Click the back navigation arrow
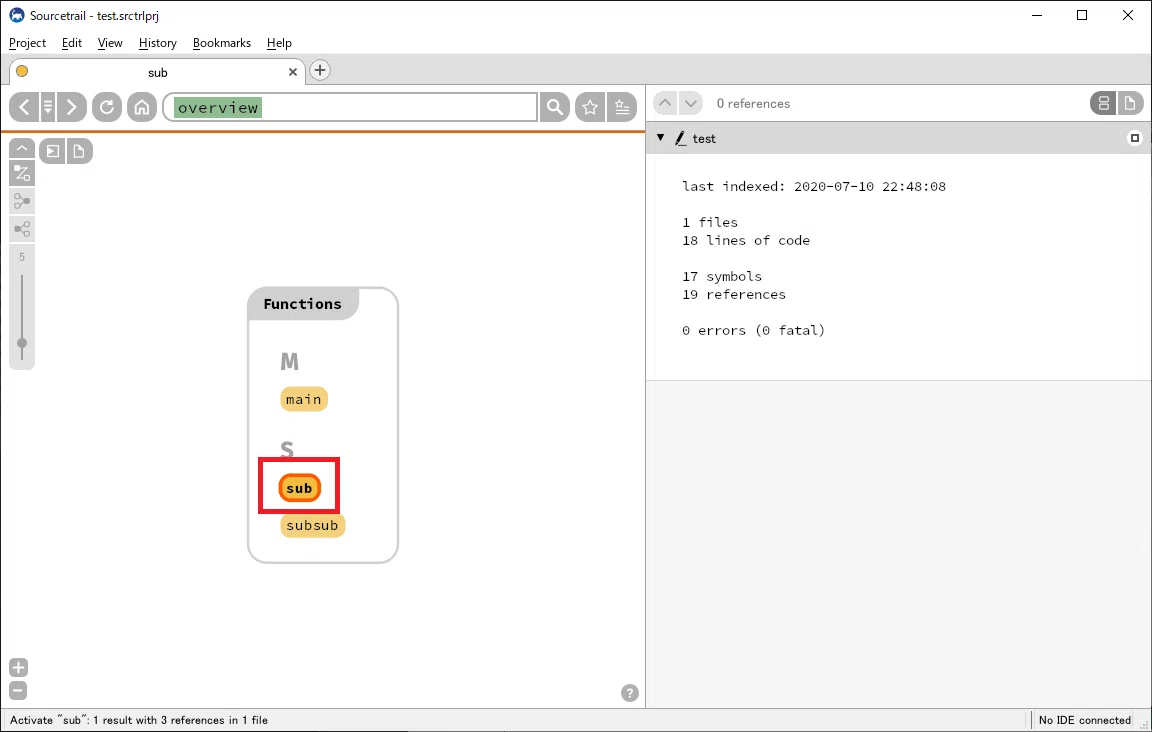Viewport: 1152px width, 732px height. click(24, 107)
